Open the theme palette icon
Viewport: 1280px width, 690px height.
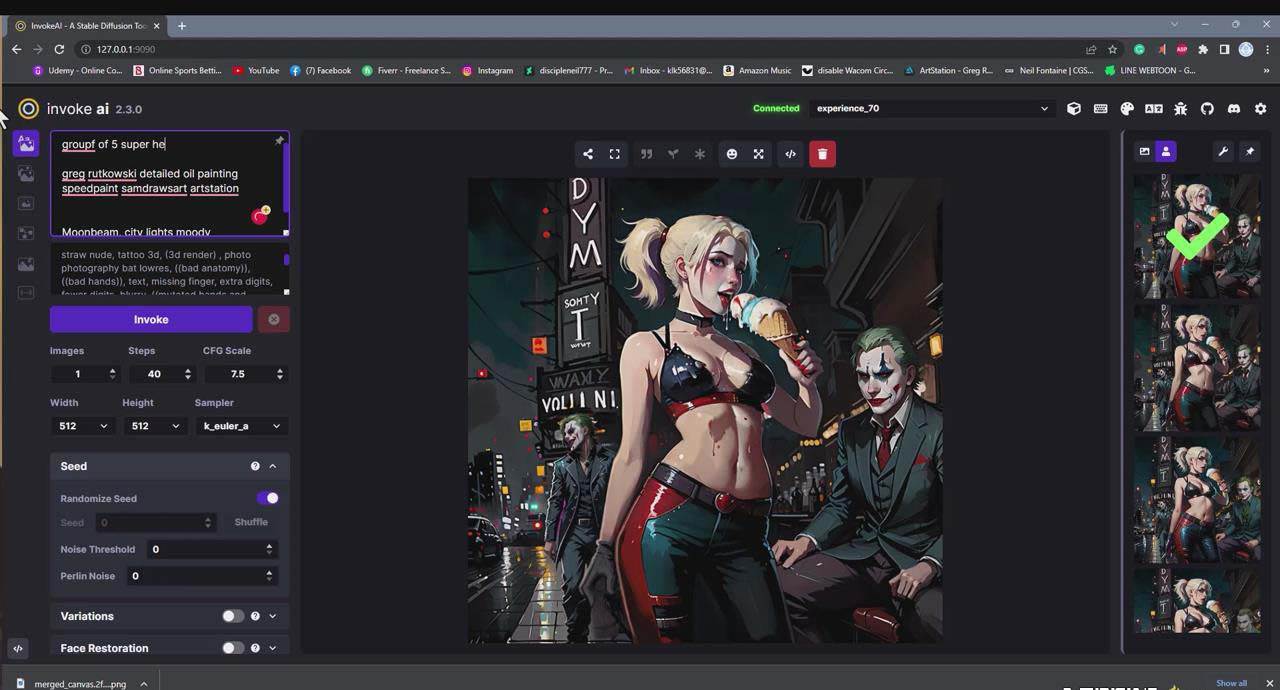(x=1127, y=108)
